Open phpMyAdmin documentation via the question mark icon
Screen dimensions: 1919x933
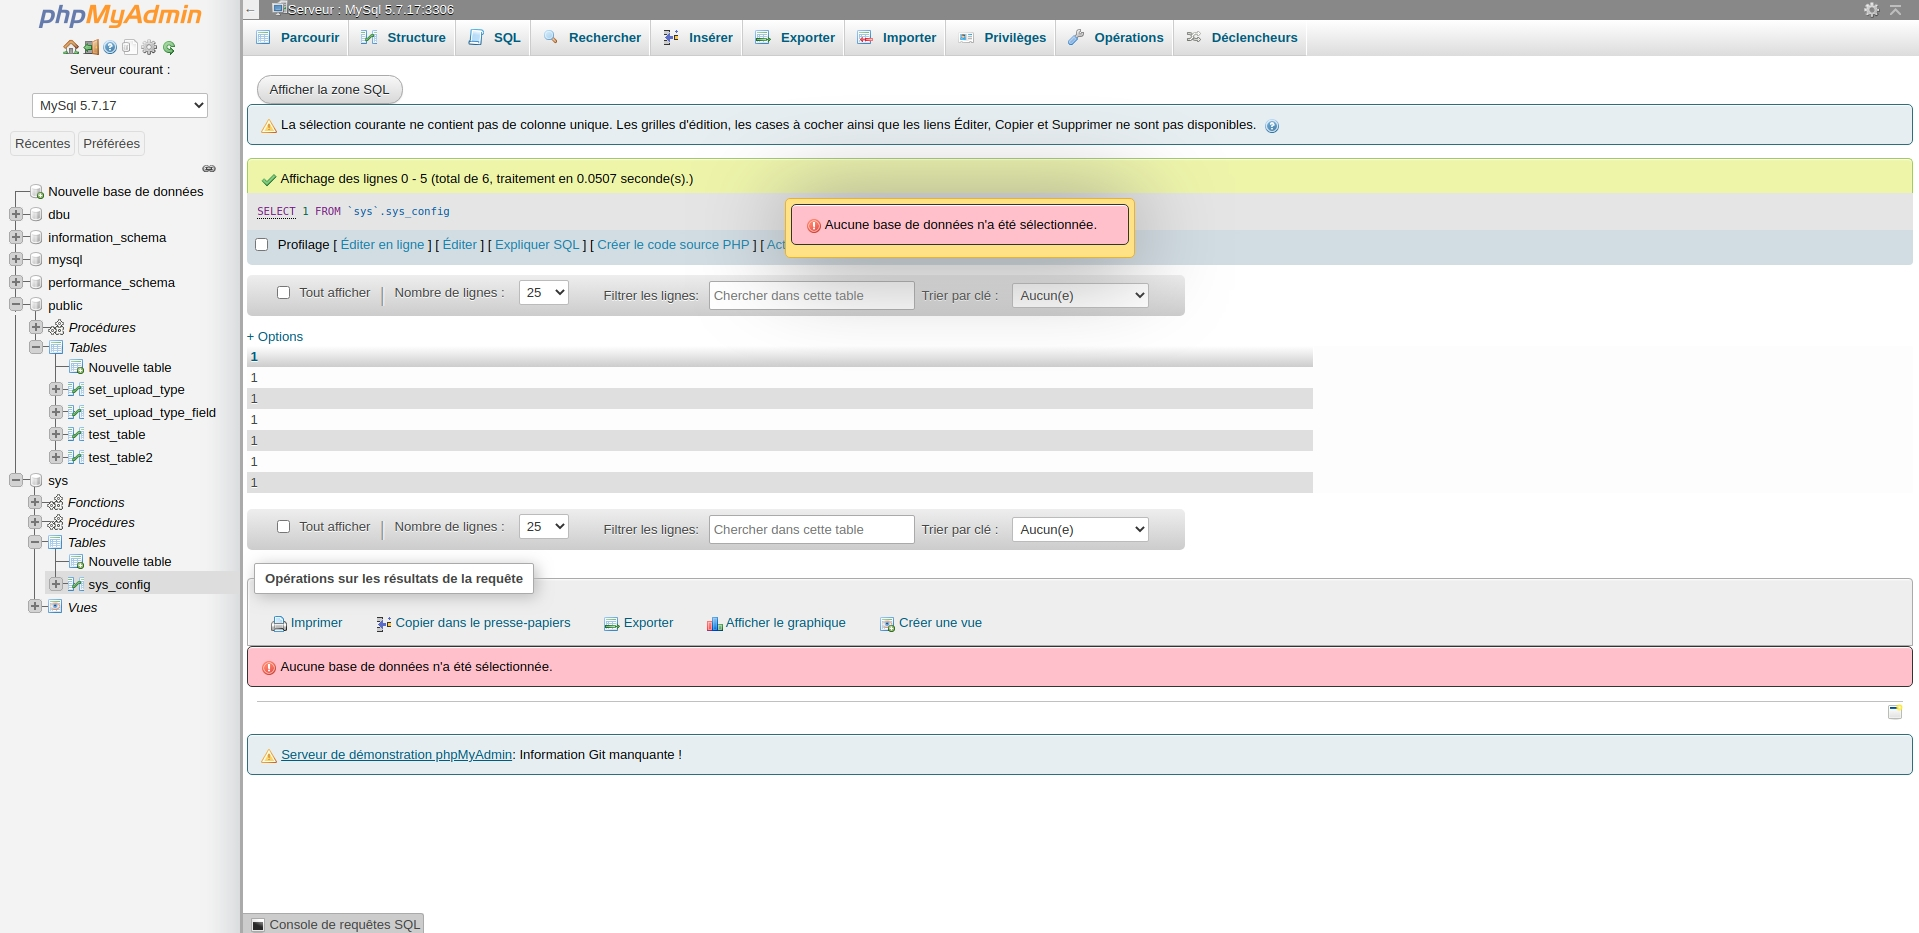click(109, 47)
